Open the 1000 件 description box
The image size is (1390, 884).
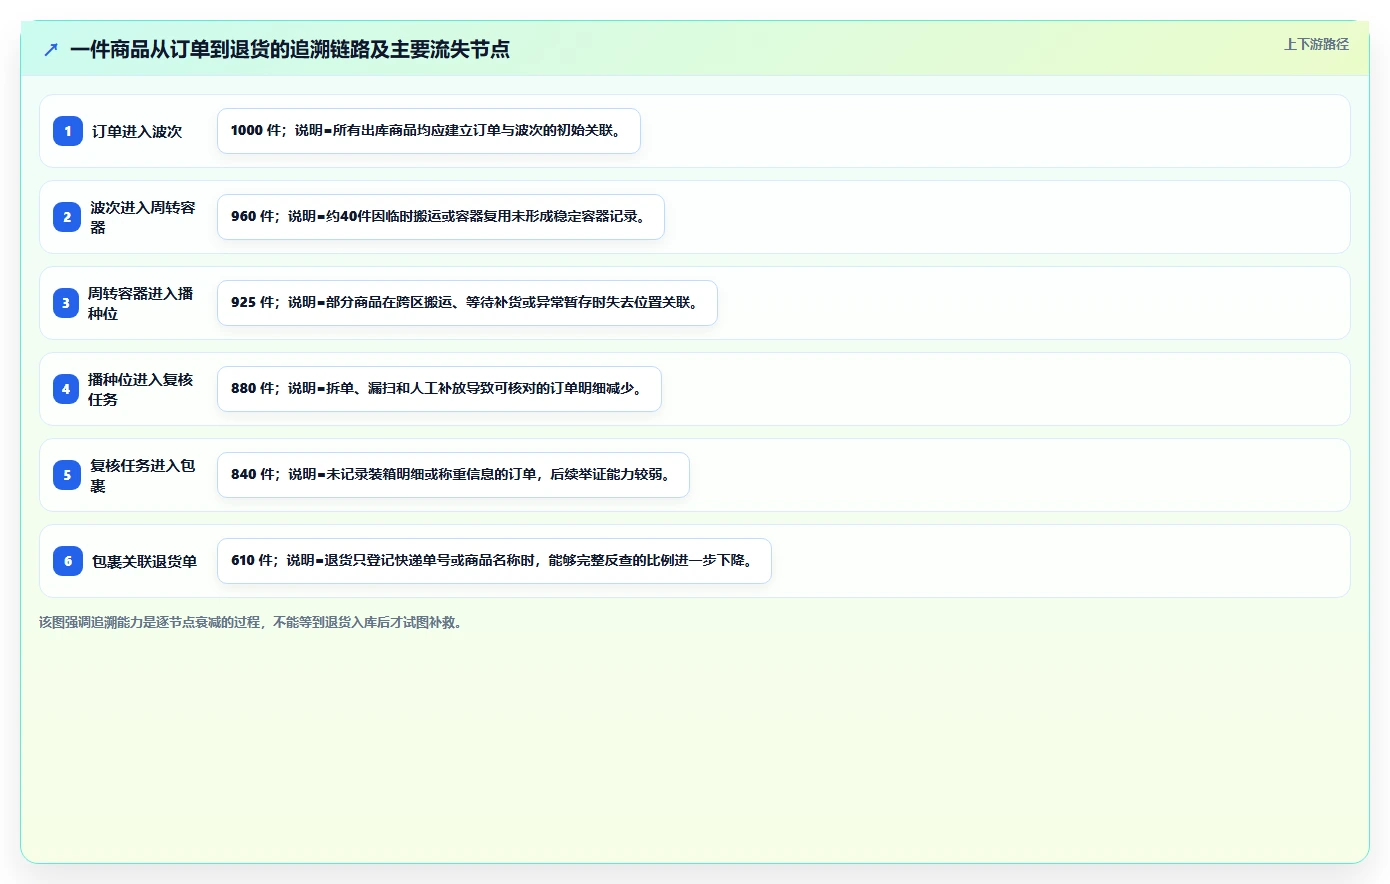pyautogui.click(x=429, y=131)
